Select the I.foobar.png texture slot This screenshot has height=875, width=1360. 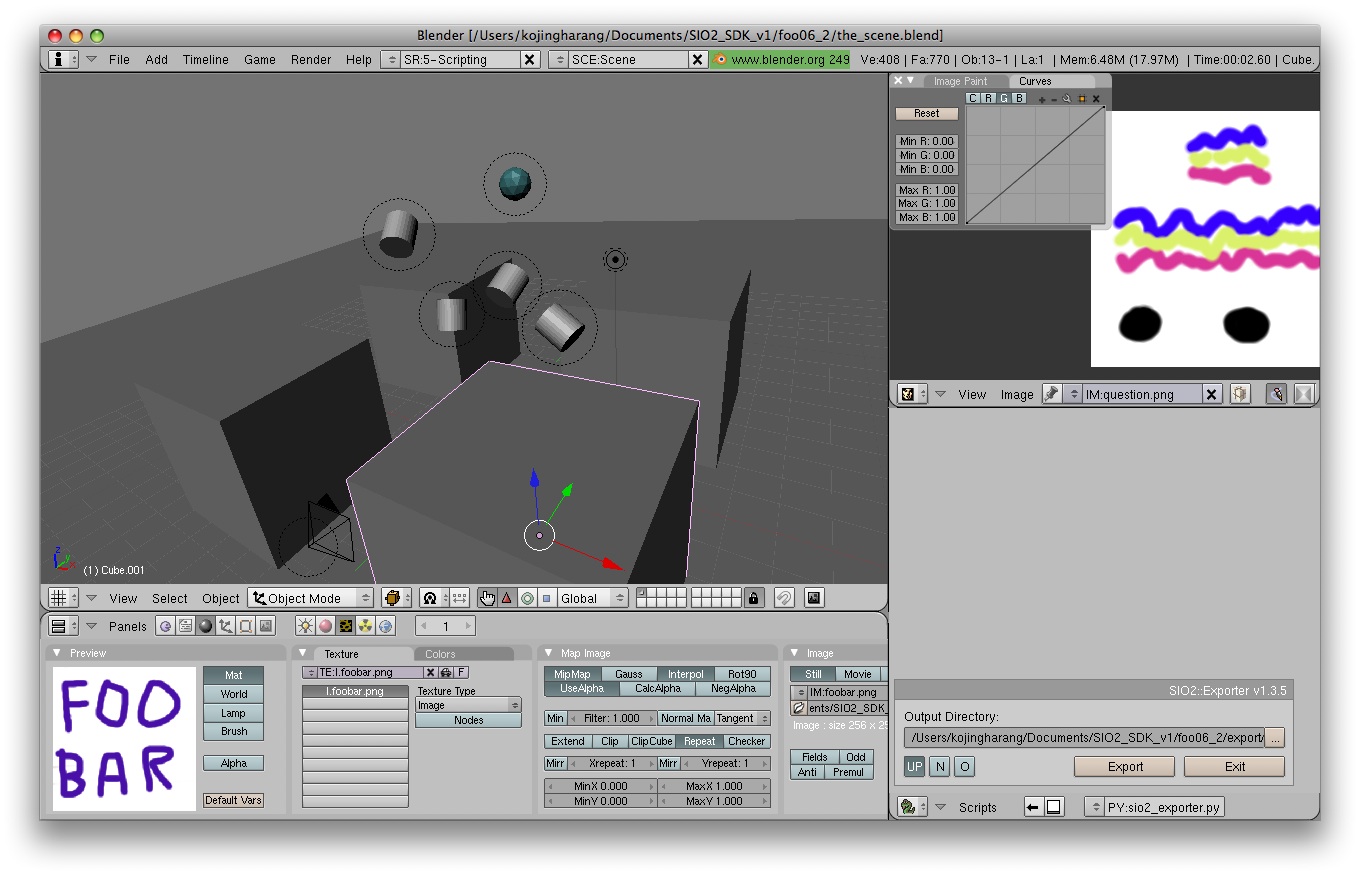coord(355,691)
